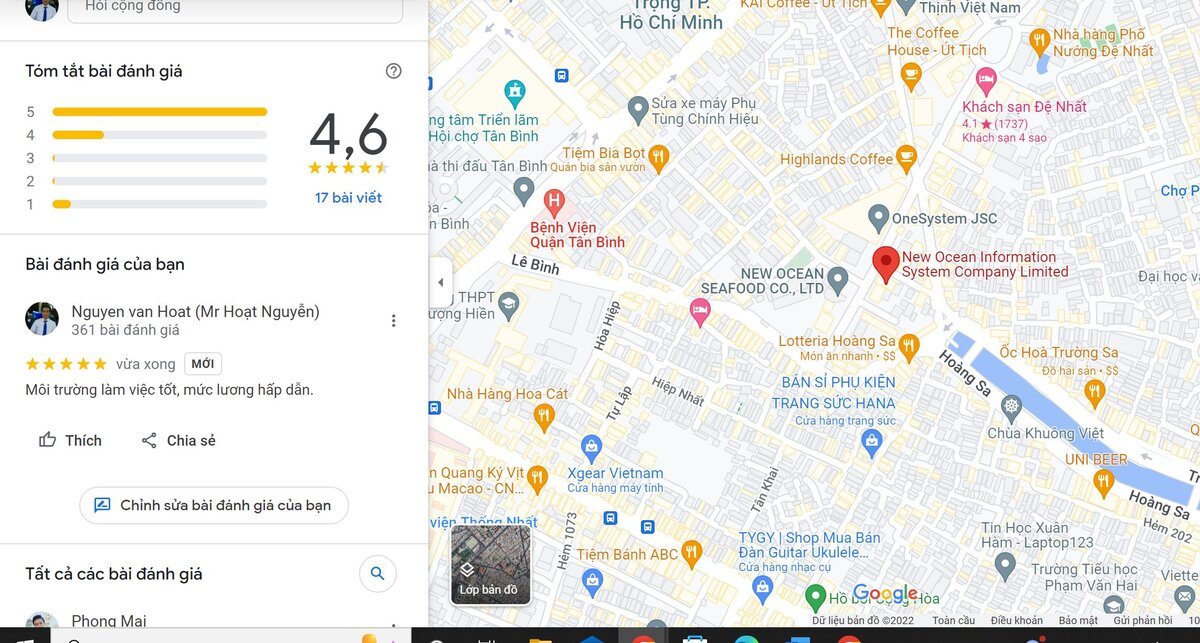Click Chỉnh sửa bài đánh giá của bạn

pyautogui.click(x=214, y=505)
